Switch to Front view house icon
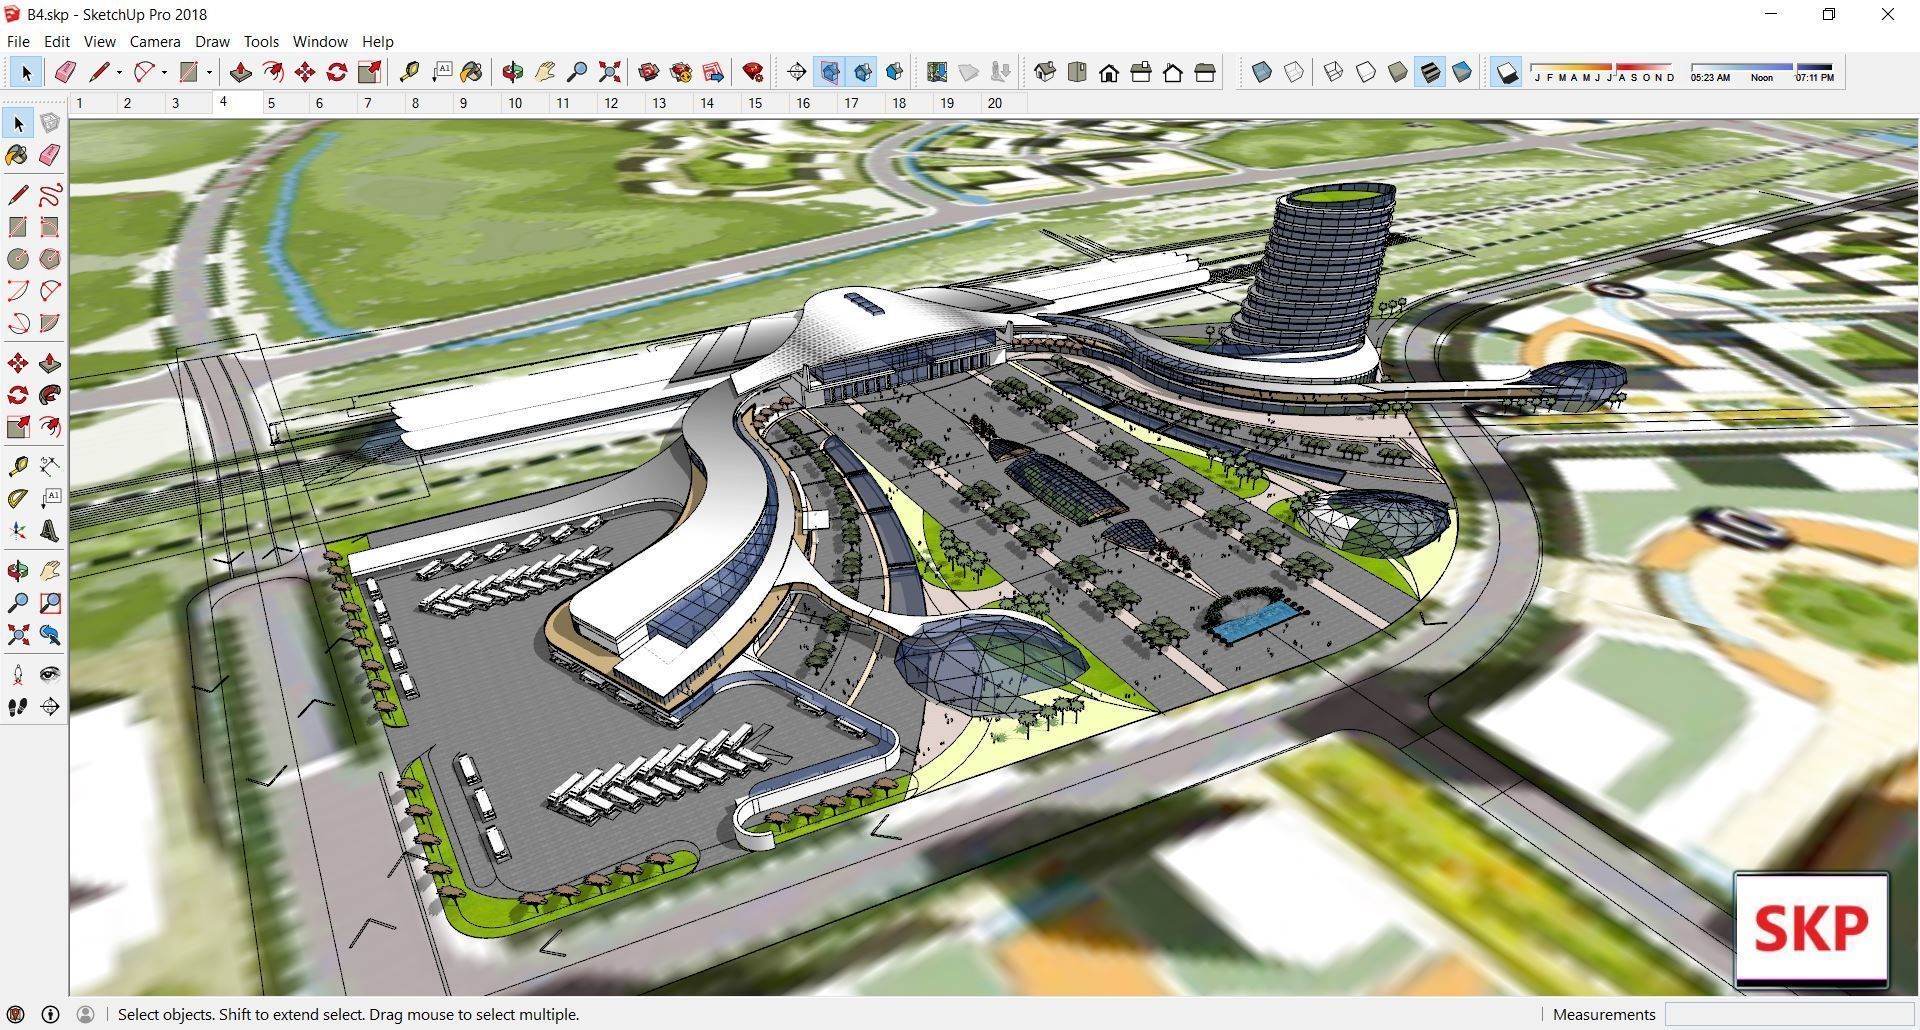 click(1109, 72)
